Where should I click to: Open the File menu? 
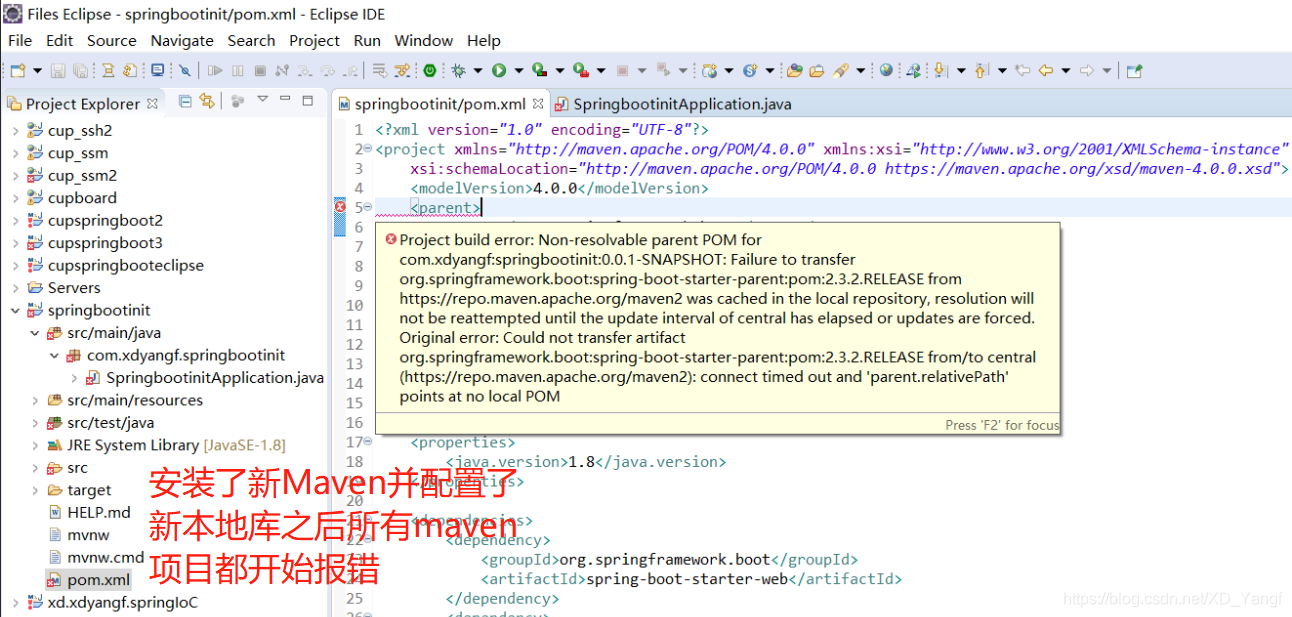pyautogui.click(x=20, y=40)
